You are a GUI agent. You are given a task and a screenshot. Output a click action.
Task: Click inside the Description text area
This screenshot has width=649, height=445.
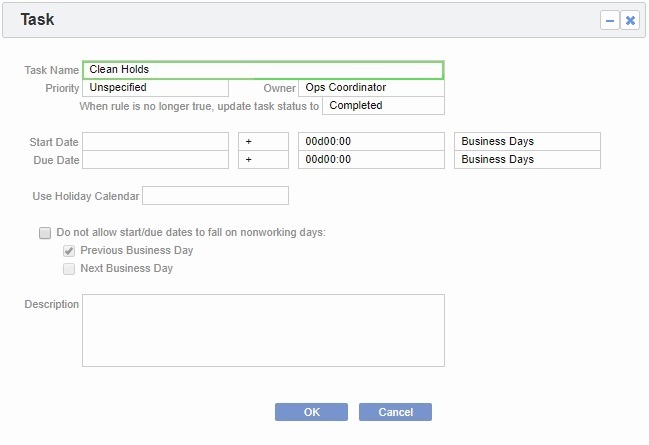click(x=263, y=330)
